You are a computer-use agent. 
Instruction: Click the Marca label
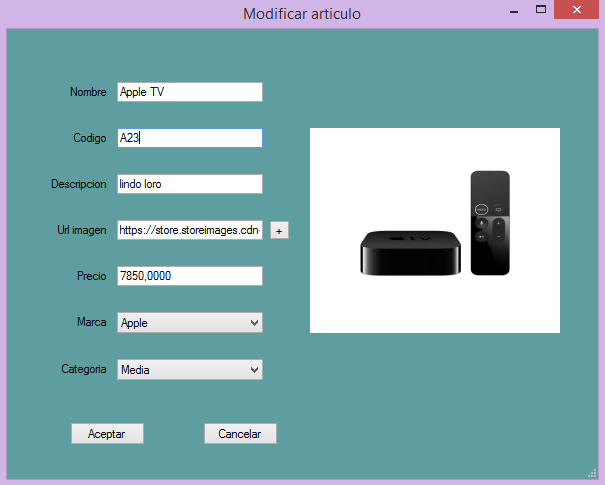tap(91, 322)
